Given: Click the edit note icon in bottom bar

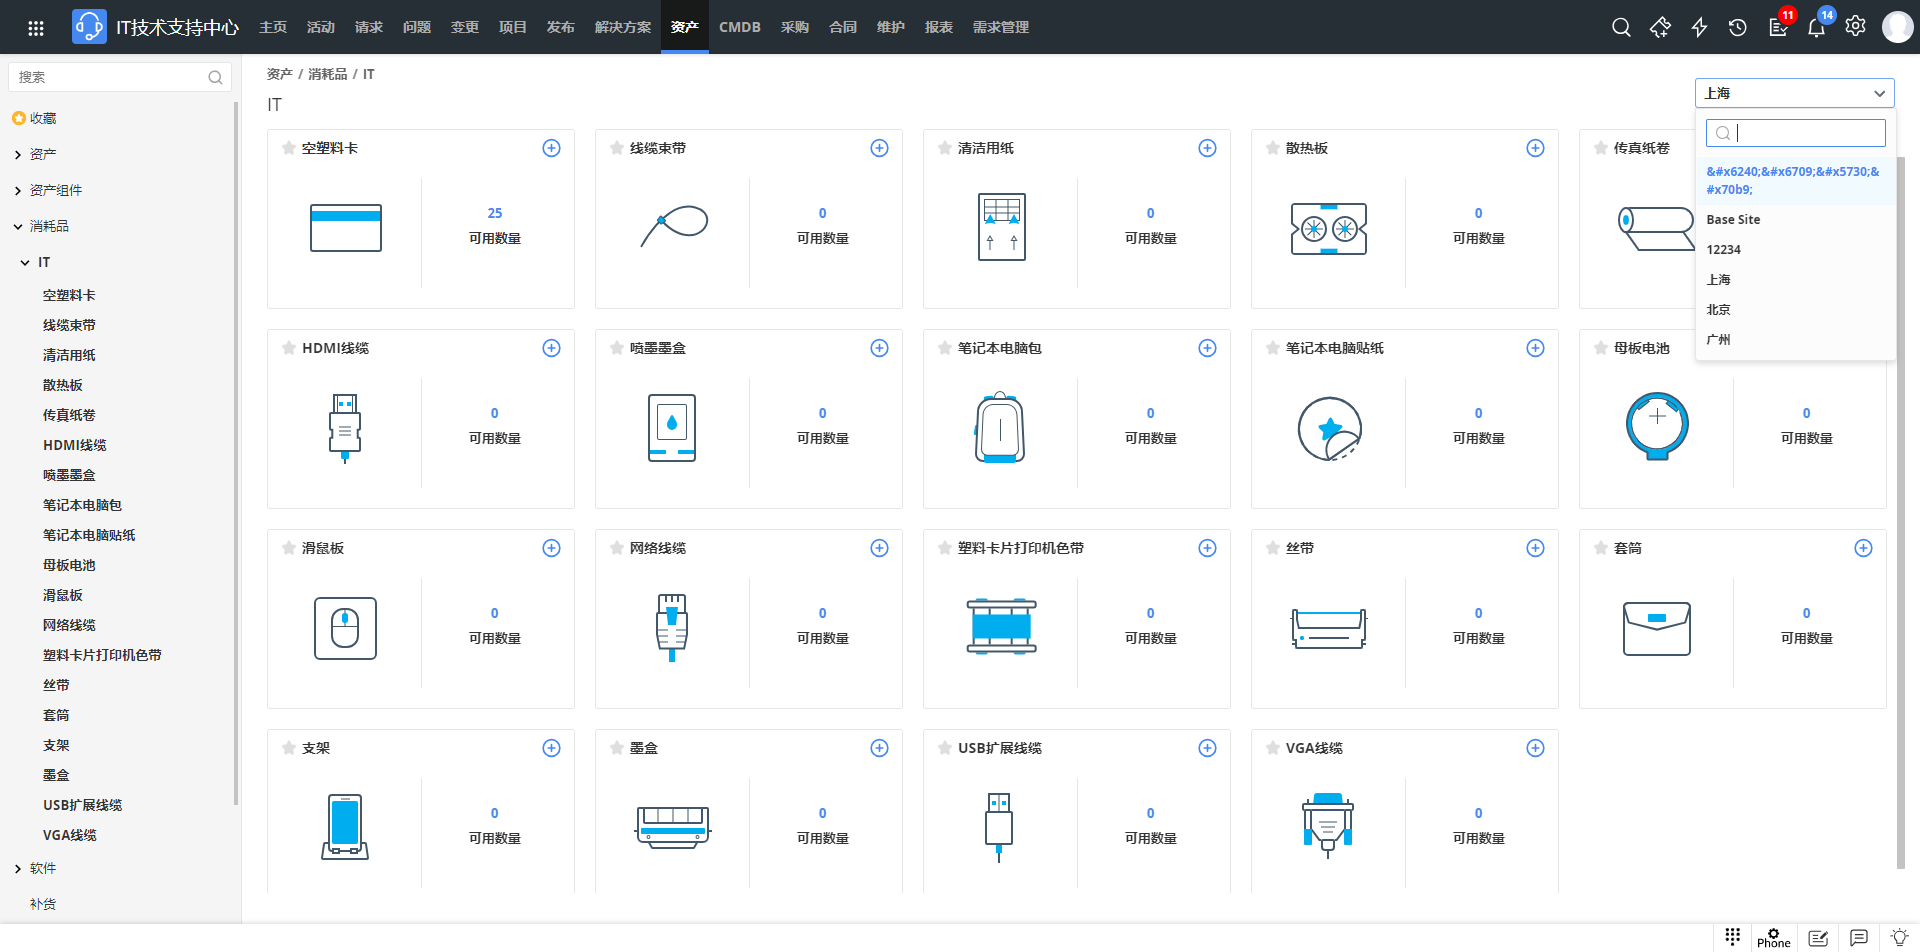Looking at the screenshot, I should [1818, 938].
